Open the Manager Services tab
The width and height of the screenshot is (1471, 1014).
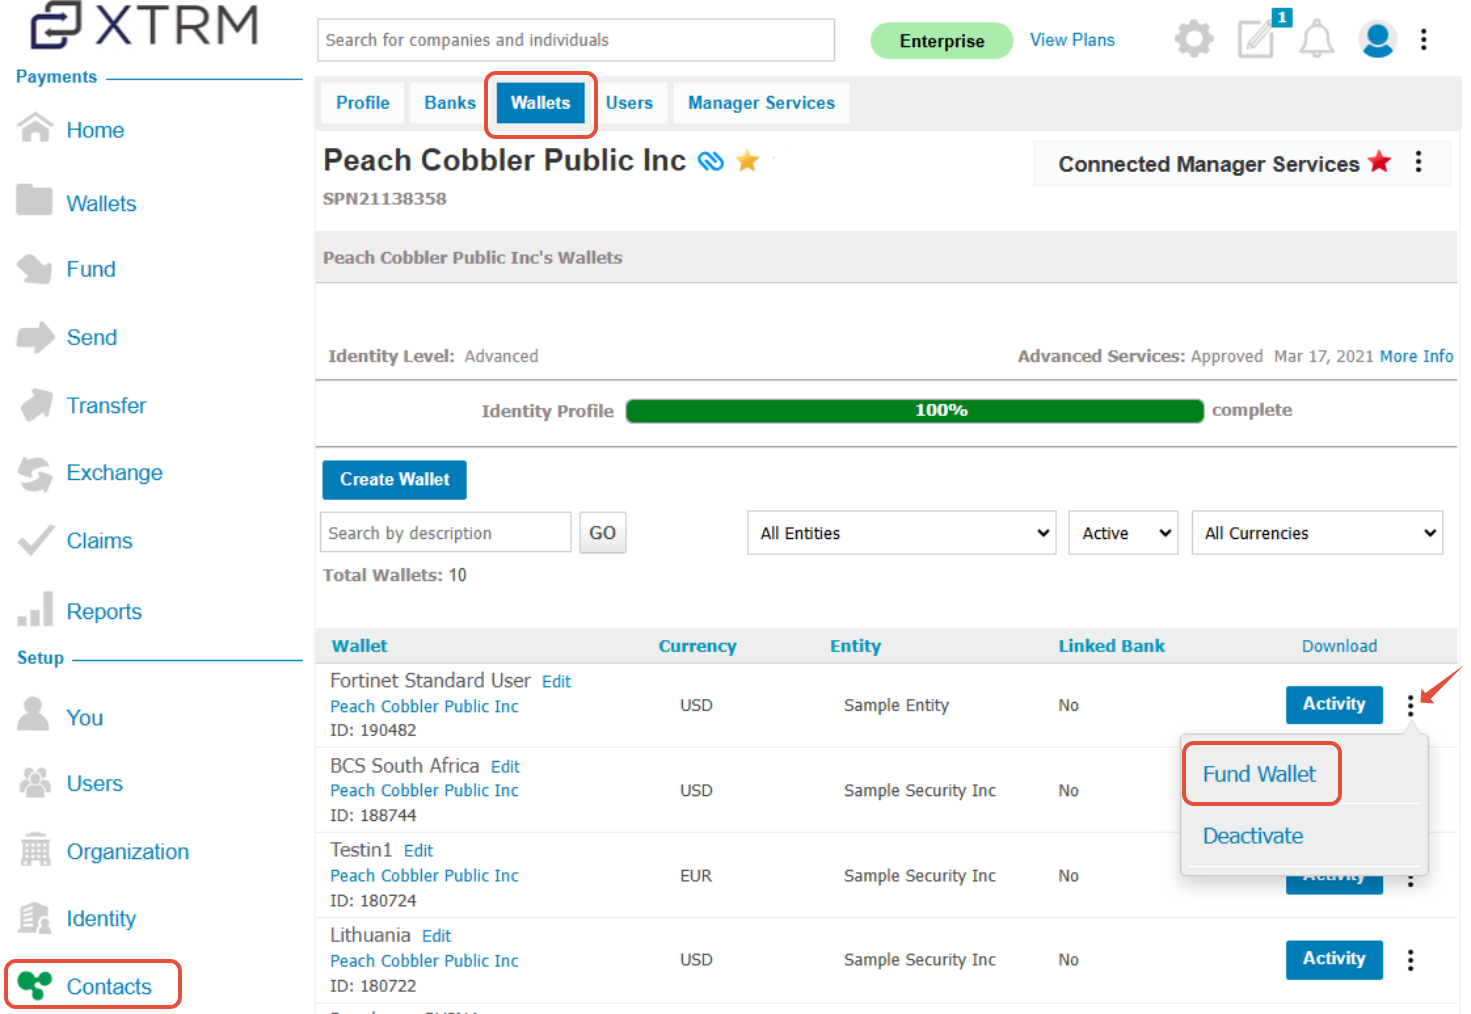761,103
